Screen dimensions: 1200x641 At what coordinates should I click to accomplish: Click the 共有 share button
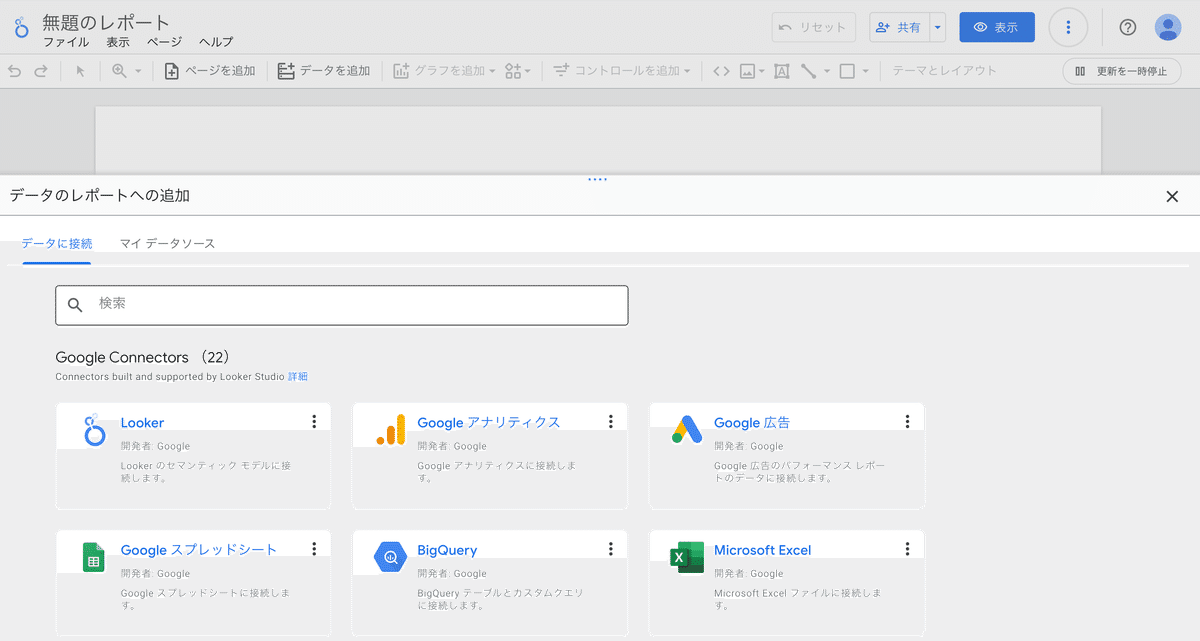click(x=899, y=27)
